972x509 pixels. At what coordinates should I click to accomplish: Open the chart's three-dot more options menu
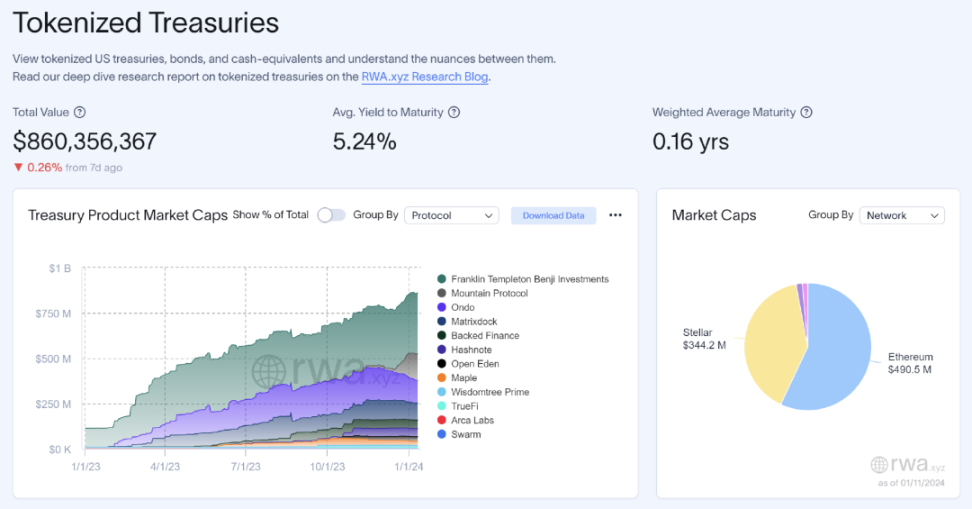[615, 215]
